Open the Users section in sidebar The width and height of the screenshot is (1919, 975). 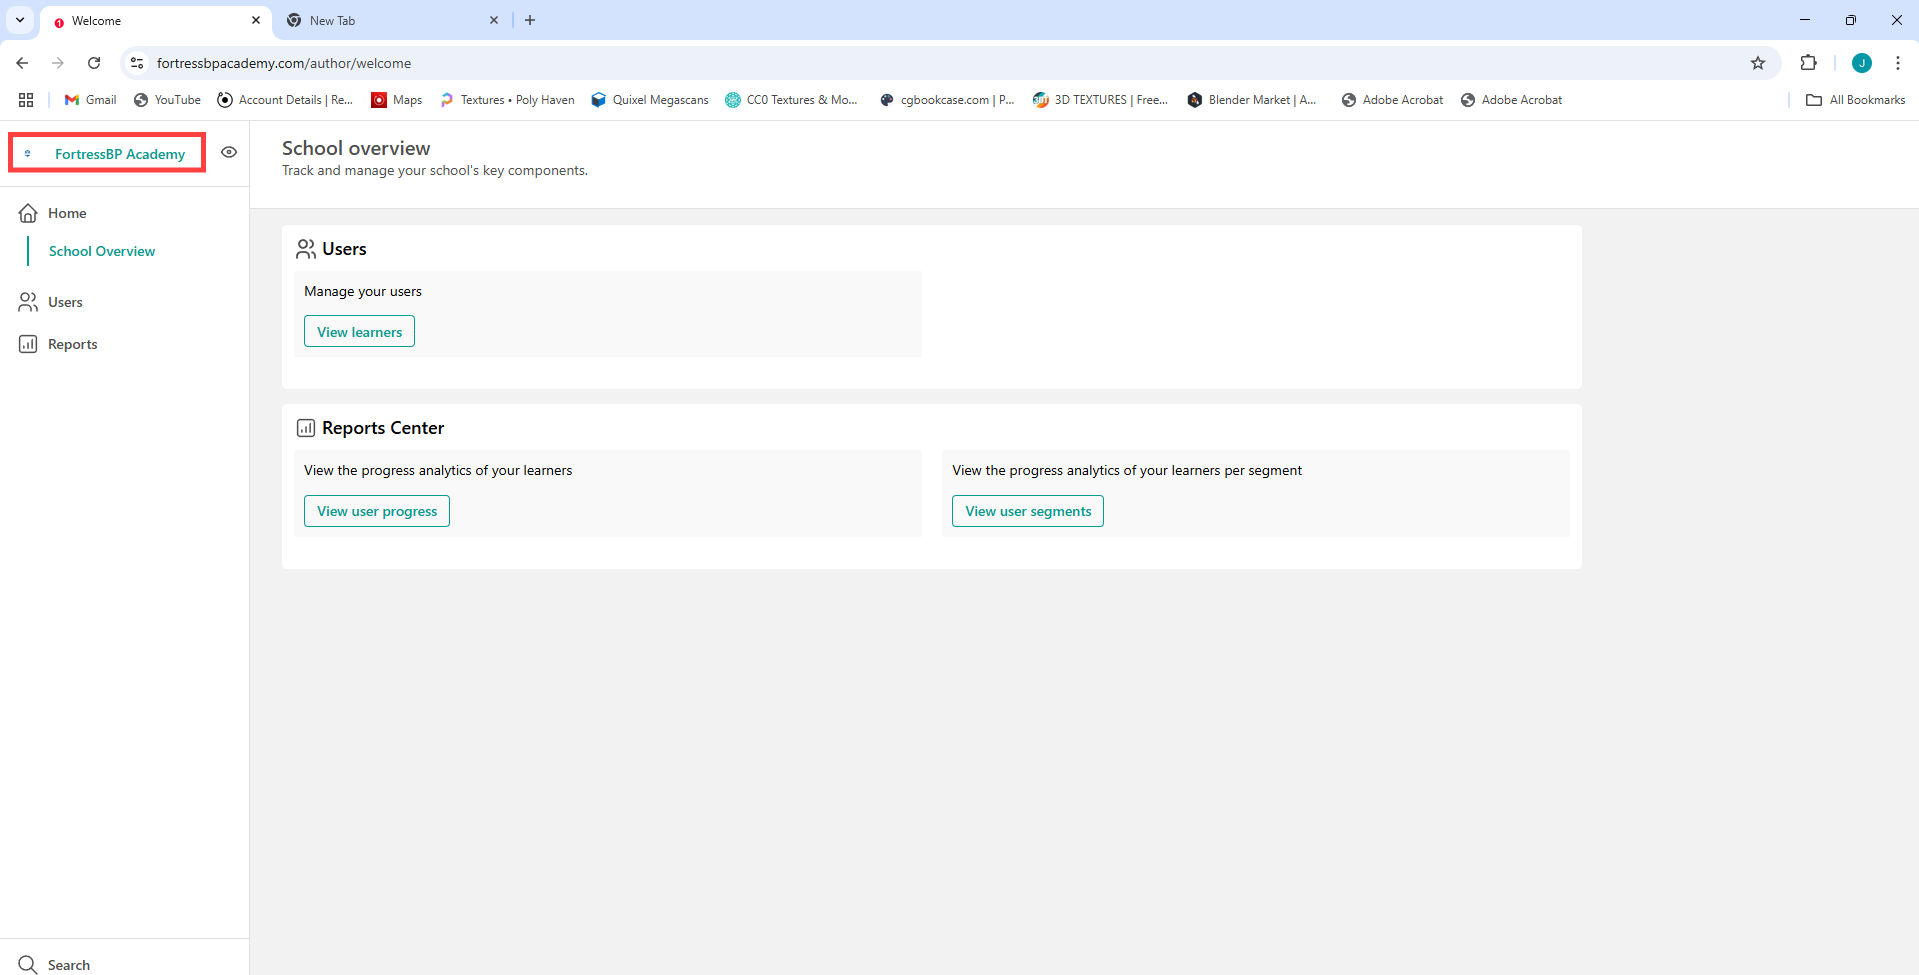pos(65,302)
